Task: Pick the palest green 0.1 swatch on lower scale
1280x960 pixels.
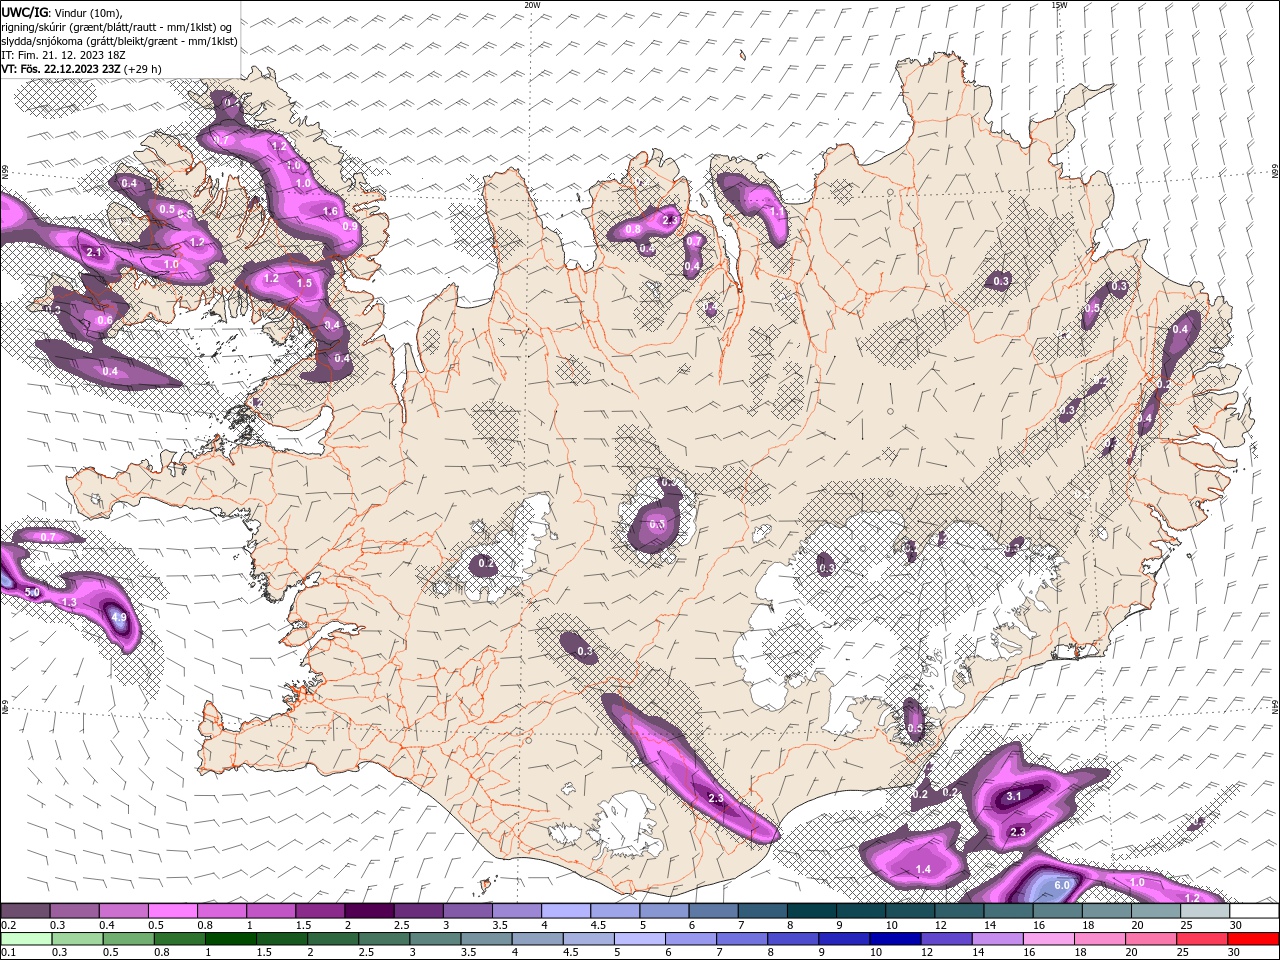Action: [25, 939]
